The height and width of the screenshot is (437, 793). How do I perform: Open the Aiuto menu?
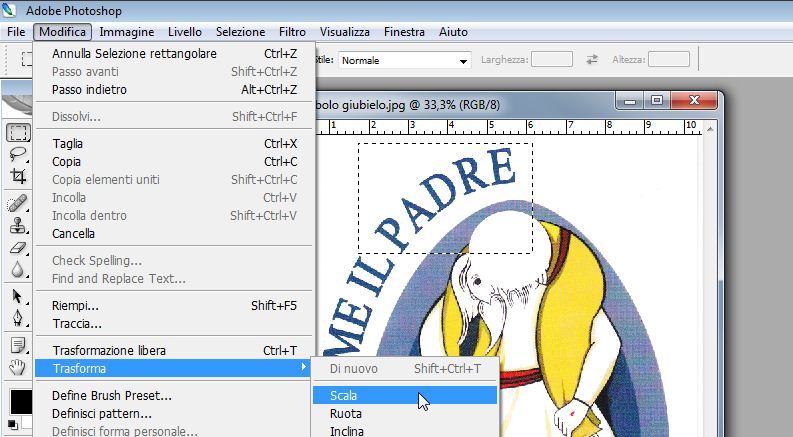pyautogui.click(x=453, y=32)
